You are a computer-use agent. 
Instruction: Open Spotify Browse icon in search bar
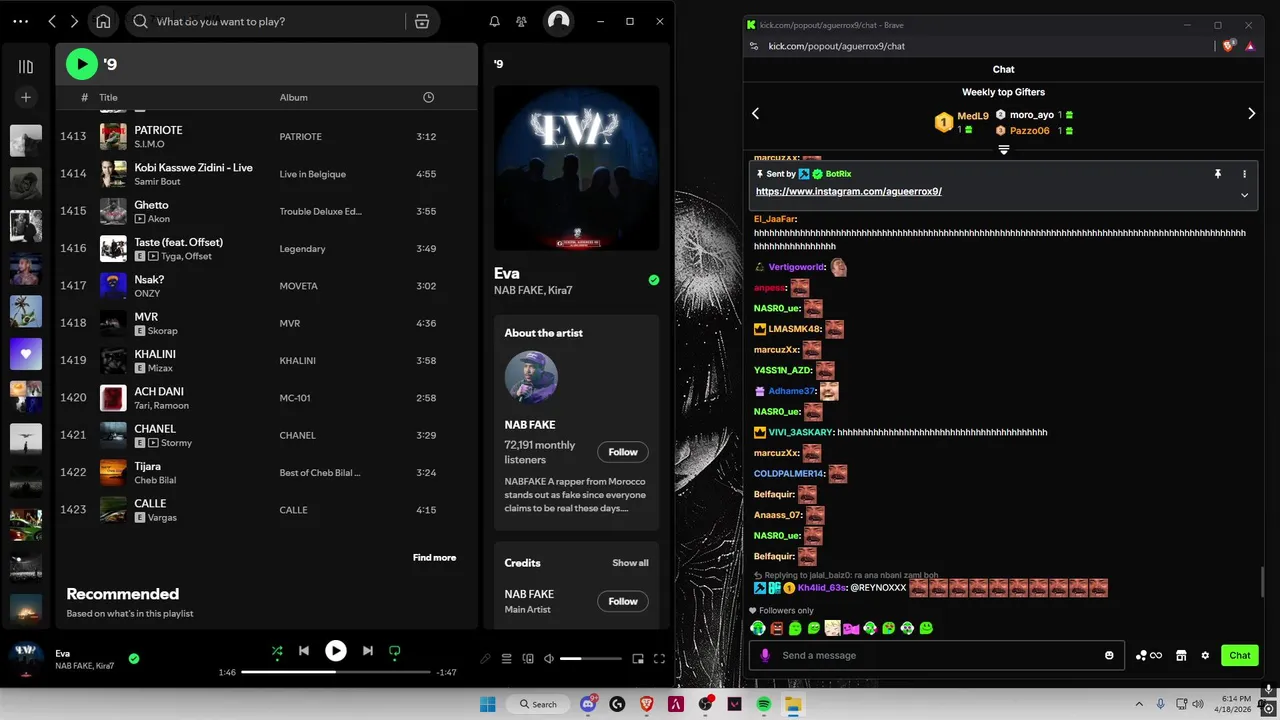(x=422, y=21)
